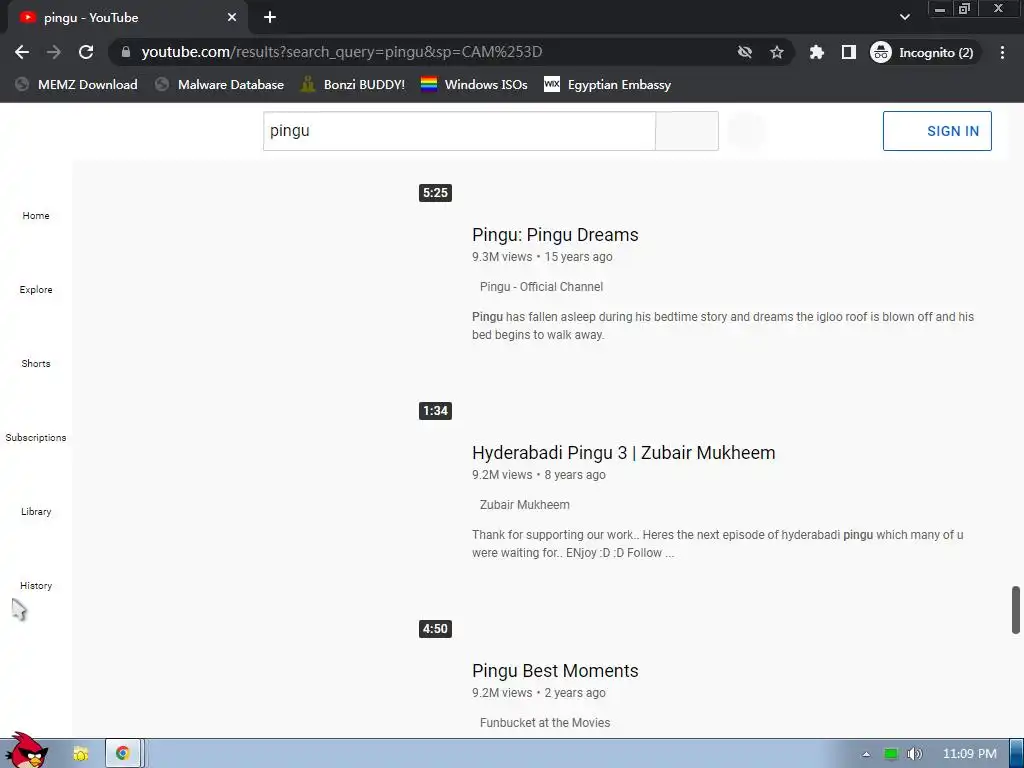Click the YouTube search box containing pingu
Image resolution: width=1024 pixels, height=768 pixels.
point(459,131)
